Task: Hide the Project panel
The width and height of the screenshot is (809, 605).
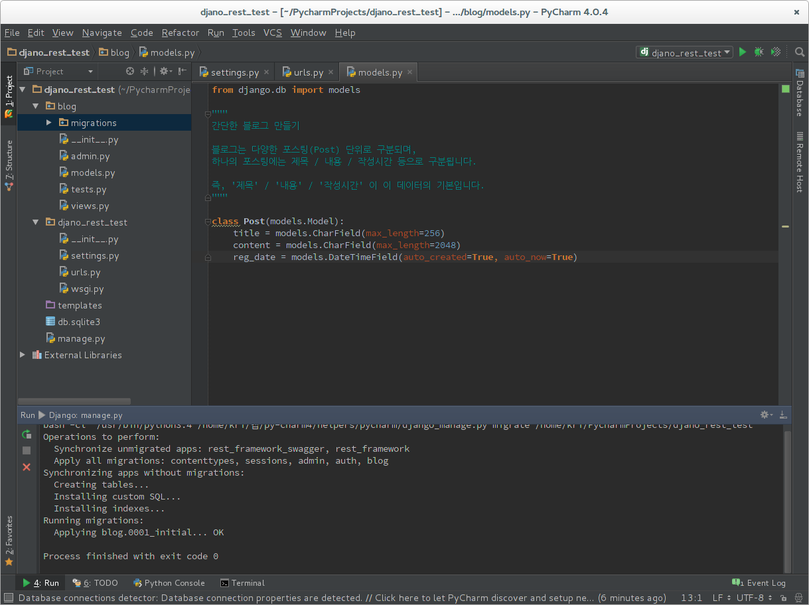Action: coord(182,71)
